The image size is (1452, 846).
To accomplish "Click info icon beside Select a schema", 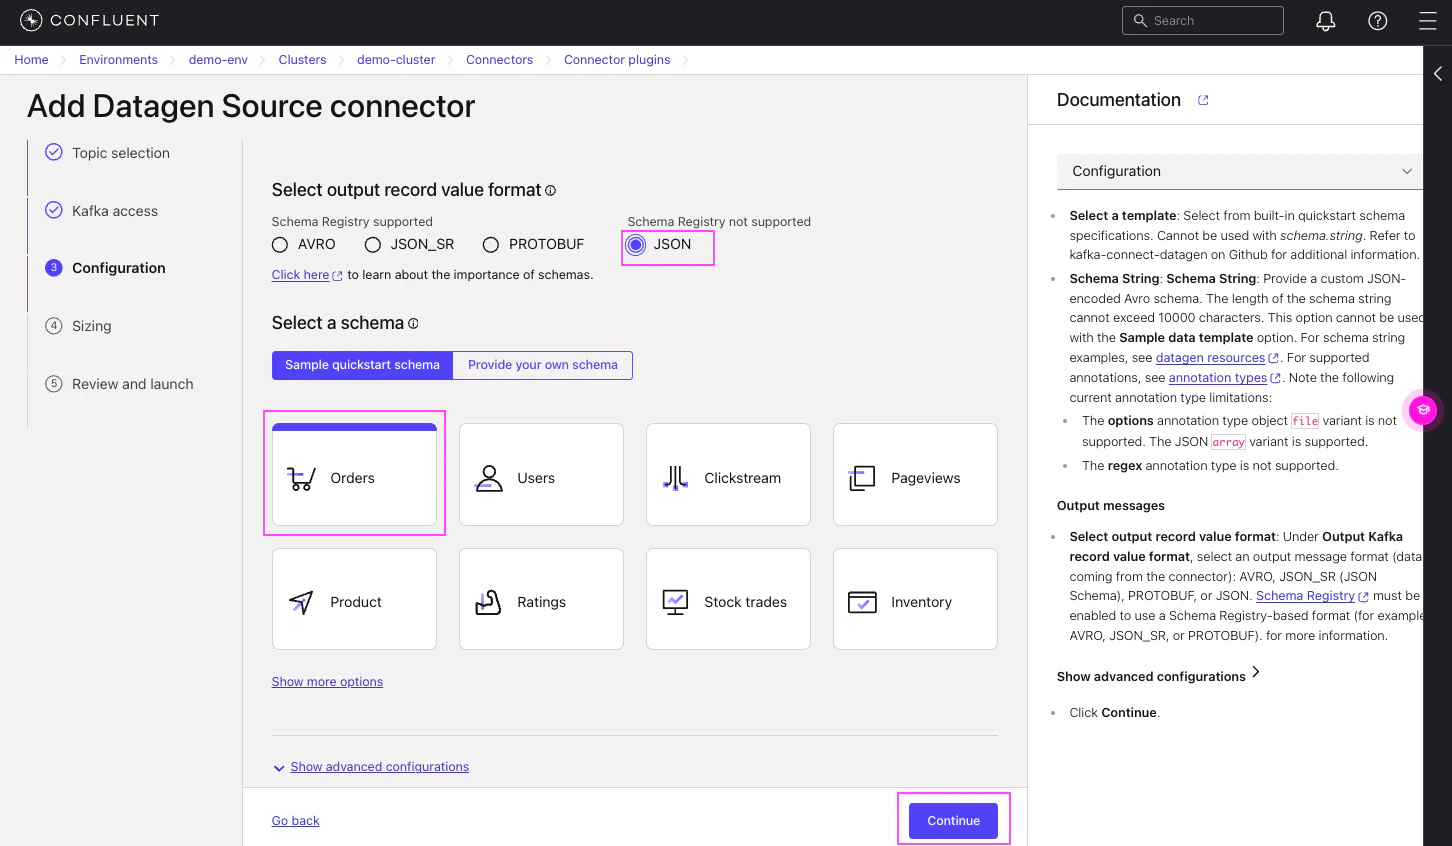I will 413,323.
